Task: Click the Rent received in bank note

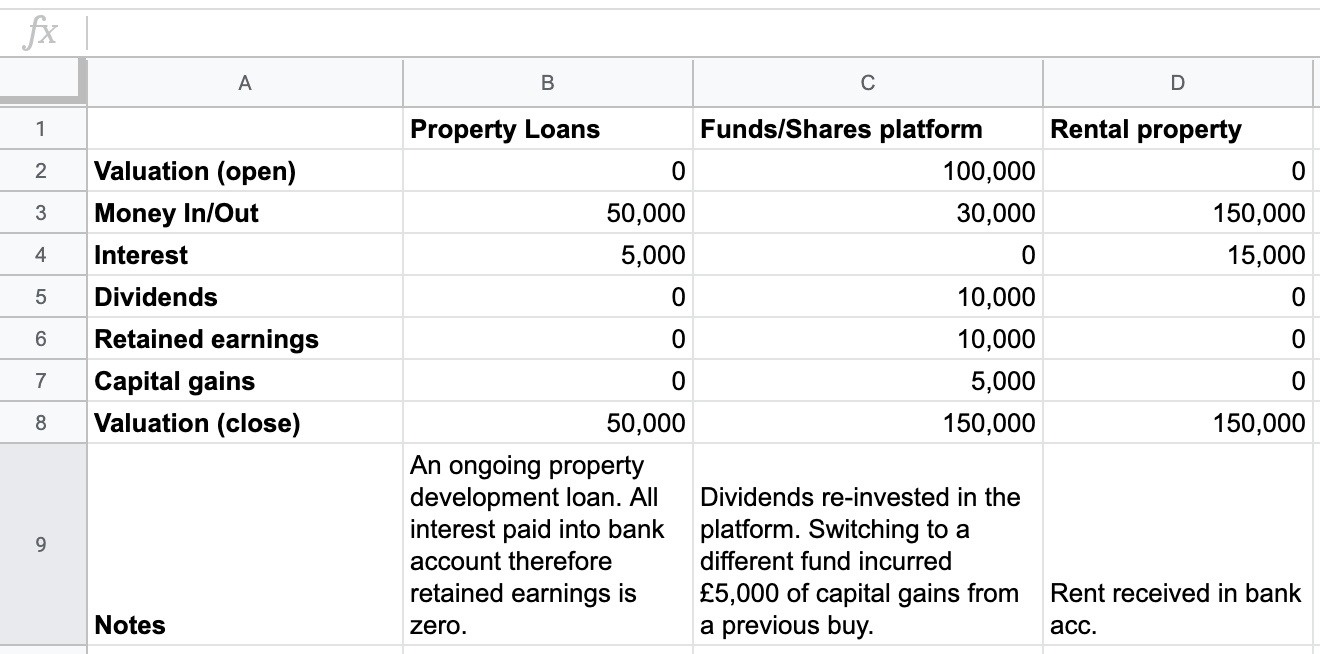Action: point(1177,608)
